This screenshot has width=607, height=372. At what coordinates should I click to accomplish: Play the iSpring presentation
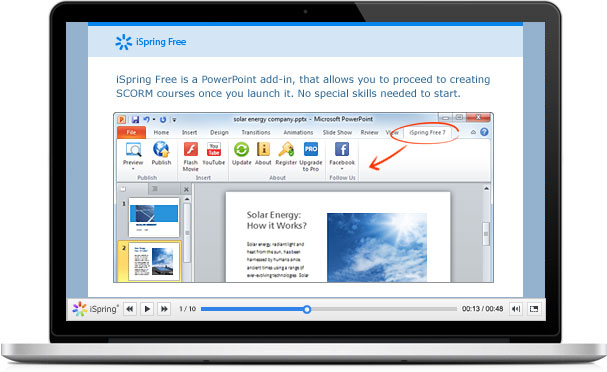click(147, 309)
